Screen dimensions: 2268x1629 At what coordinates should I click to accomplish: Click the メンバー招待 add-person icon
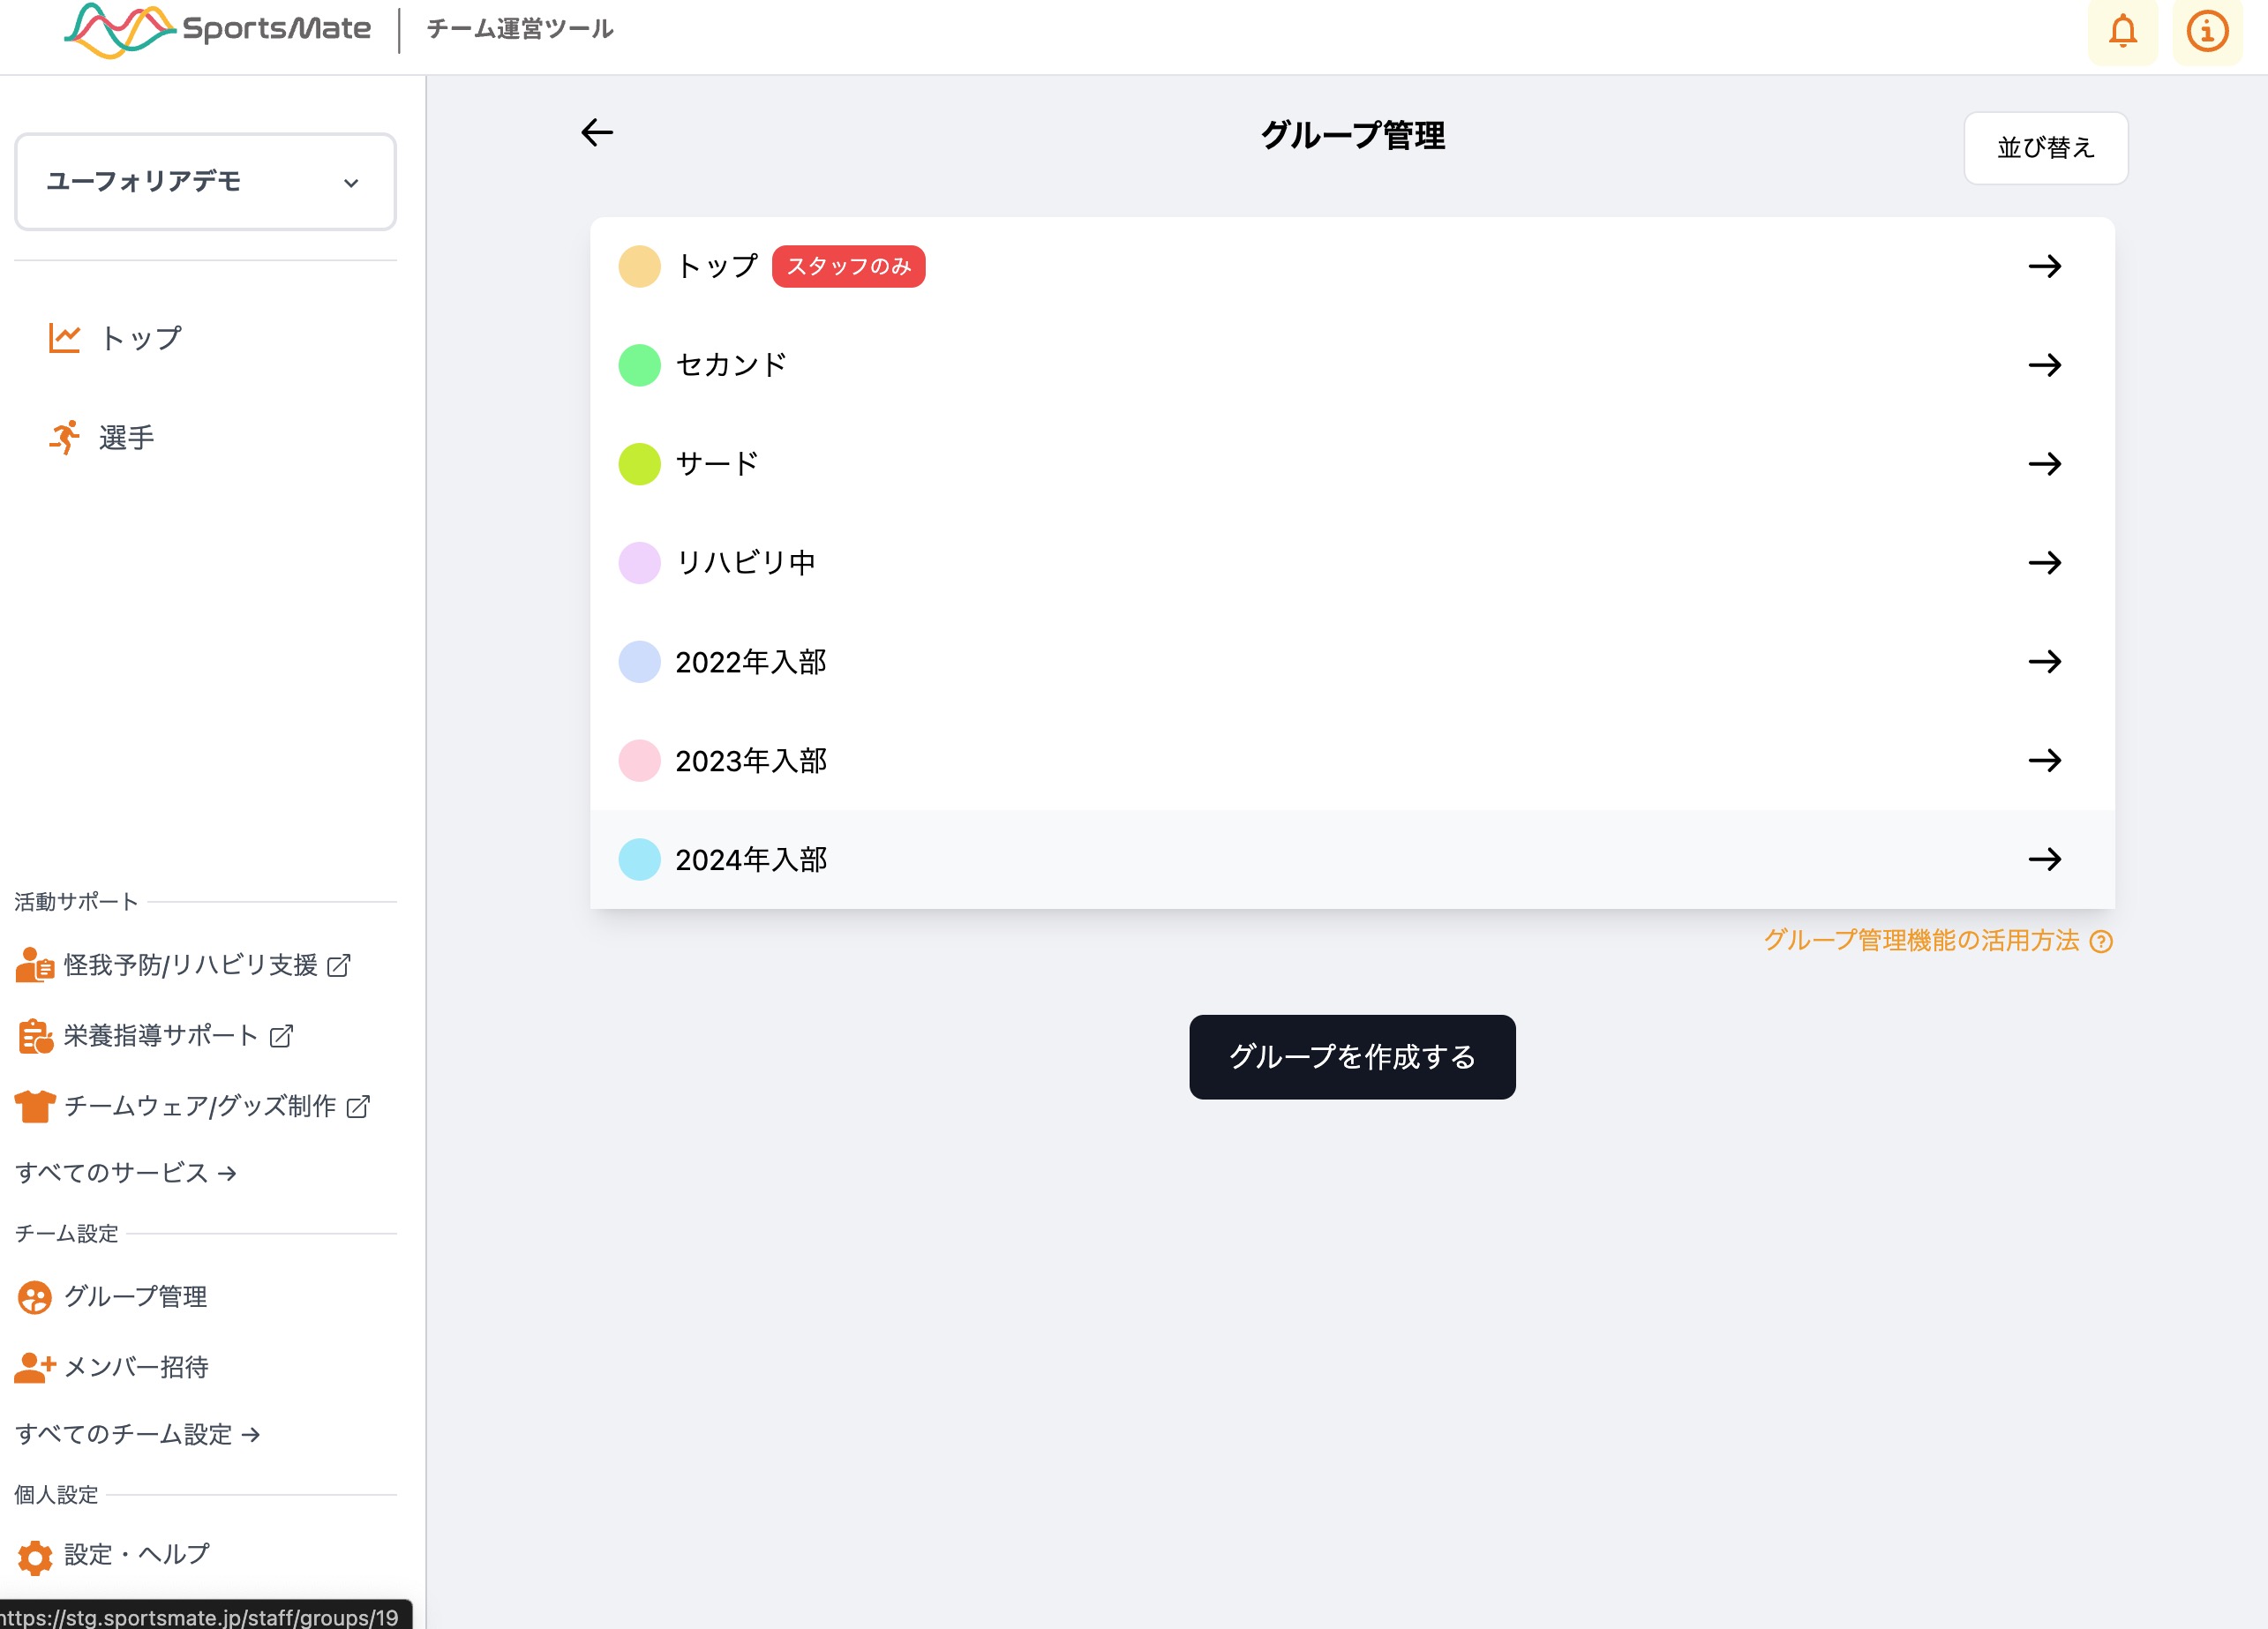pos(35,1367)
